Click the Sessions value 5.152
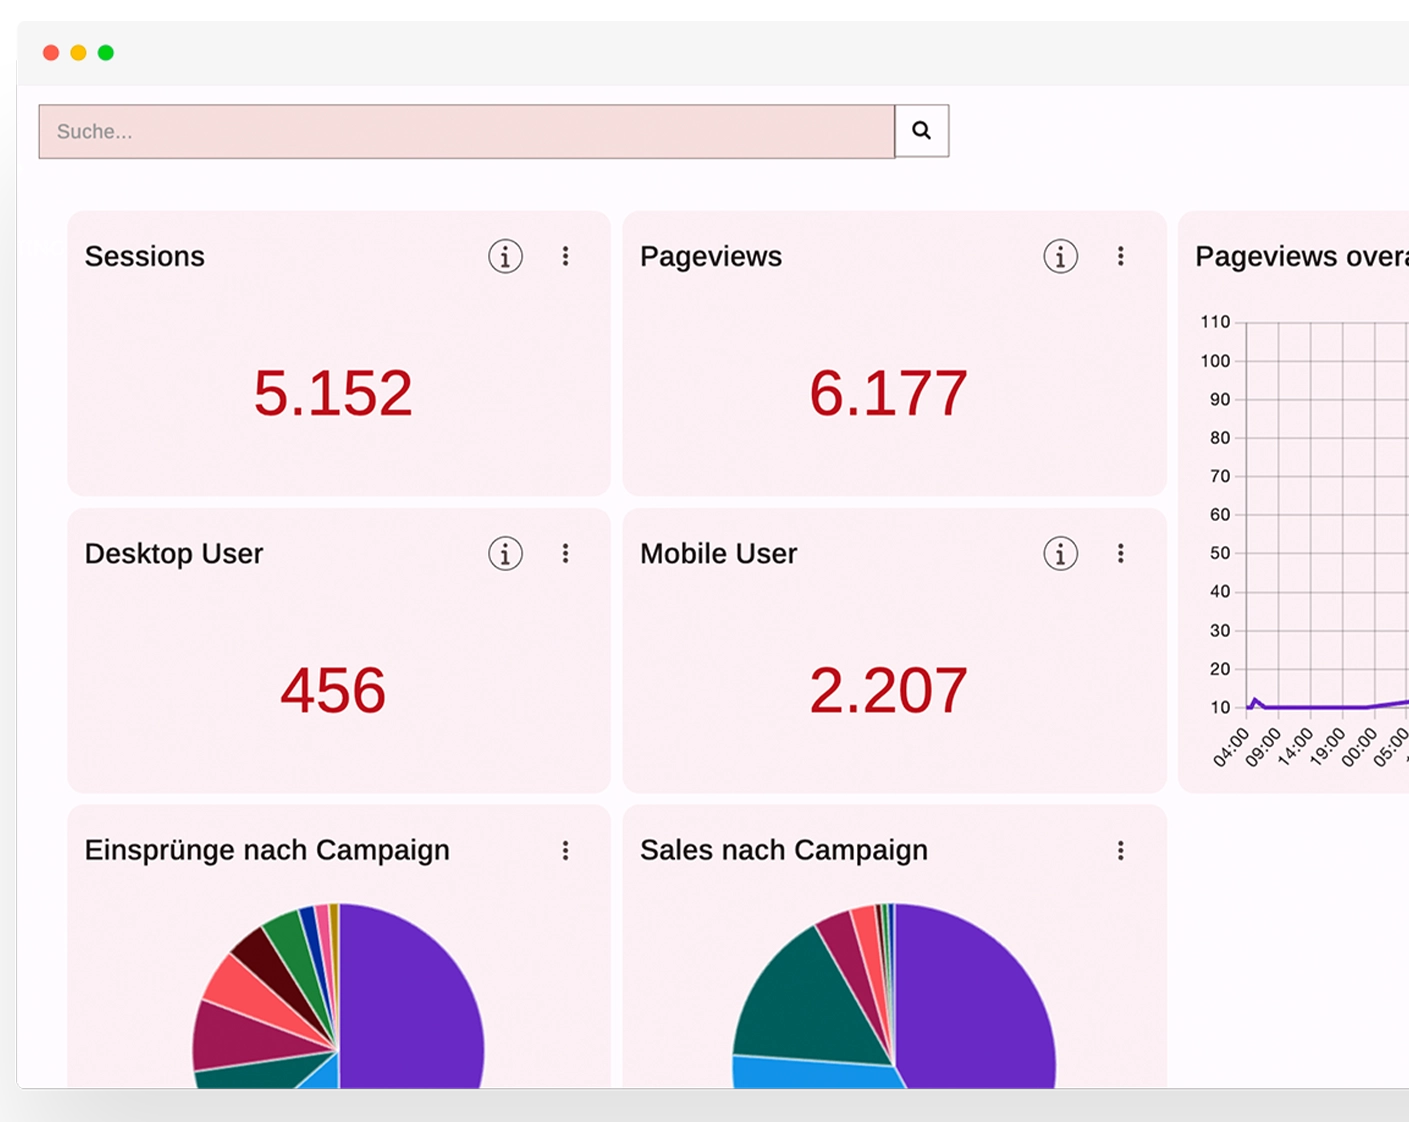The width and height of the screenshot is (1409, 1122). pyautogui.click(x=333, y=393)
